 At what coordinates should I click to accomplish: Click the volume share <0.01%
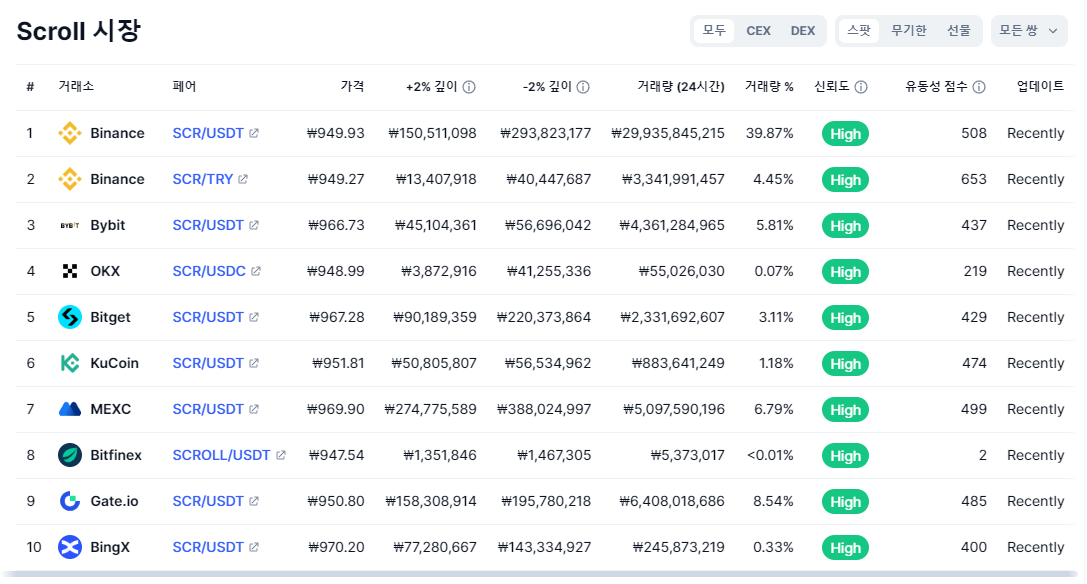click(770, 455)
